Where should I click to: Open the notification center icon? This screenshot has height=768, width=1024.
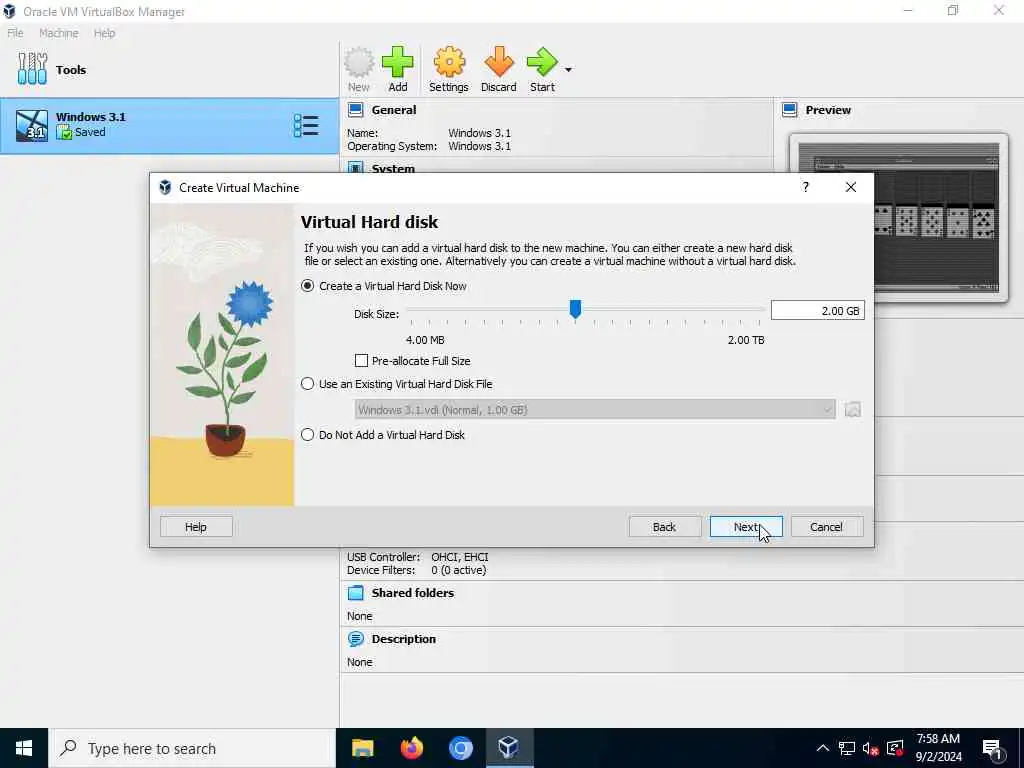click(x=992, y=748)
